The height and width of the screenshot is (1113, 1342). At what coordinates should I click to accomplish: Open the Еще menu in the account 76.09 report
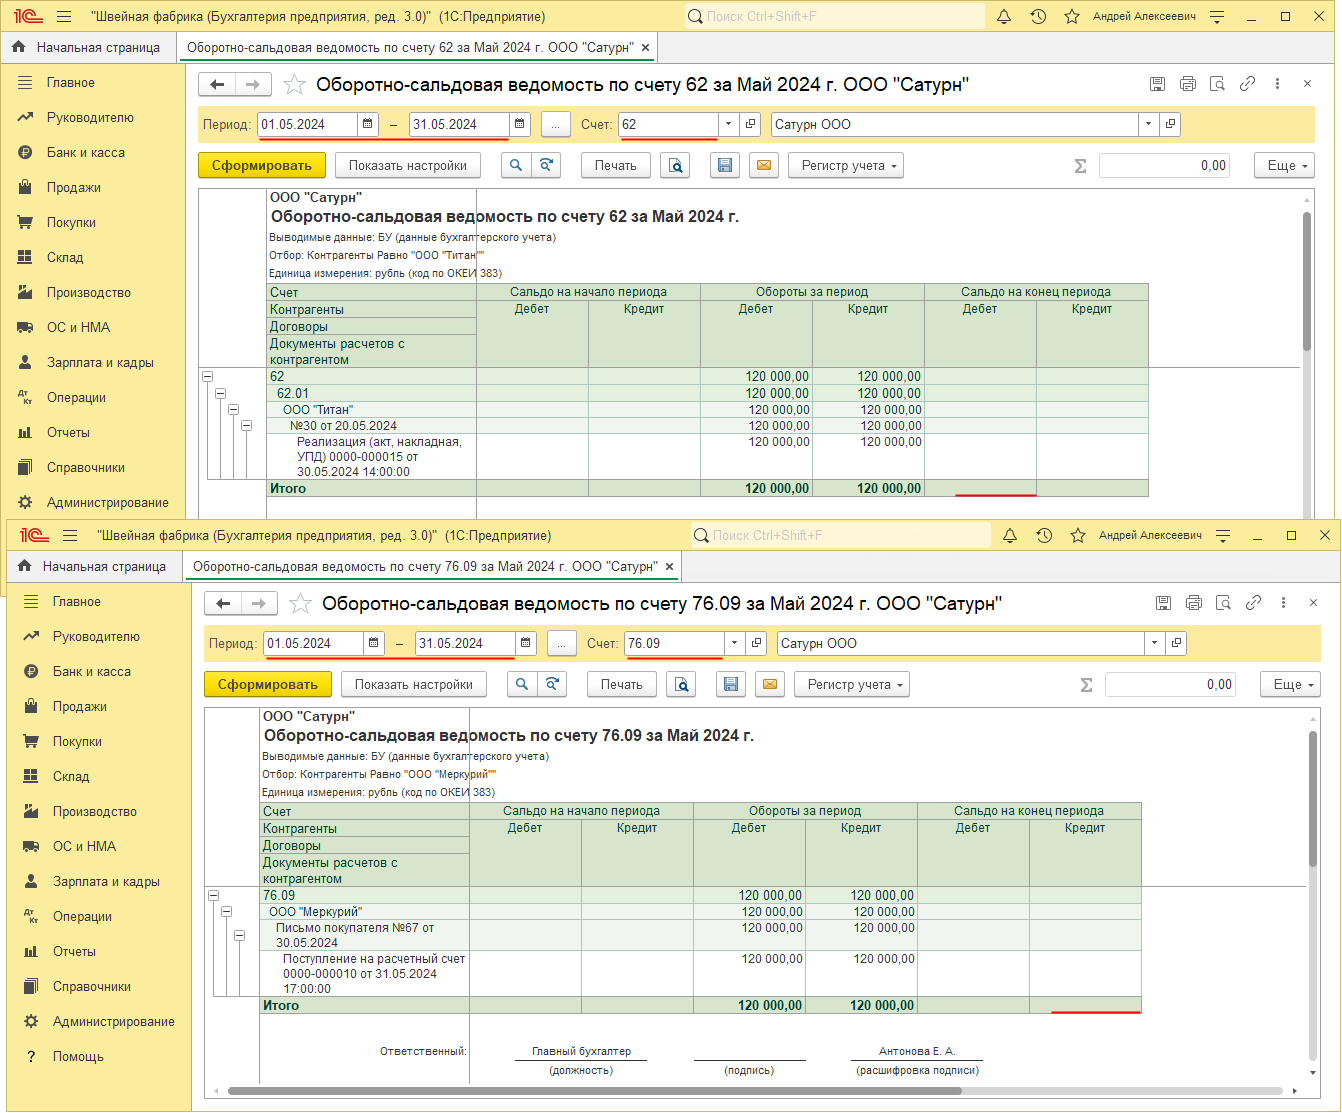(x=1292, y=685)
